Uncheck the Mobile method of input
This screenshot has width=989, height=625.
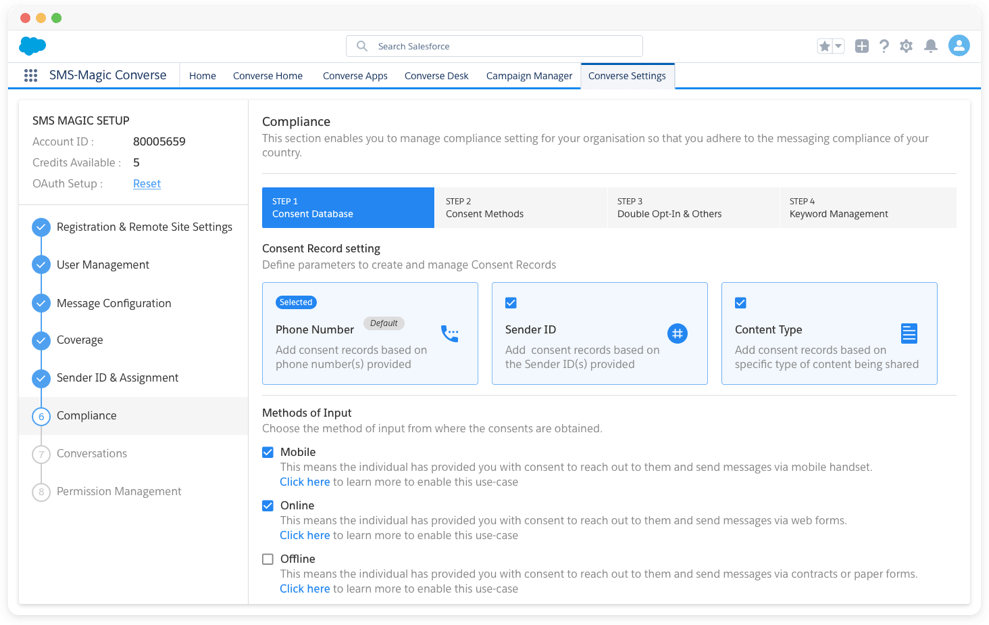(x=268, y=452)
